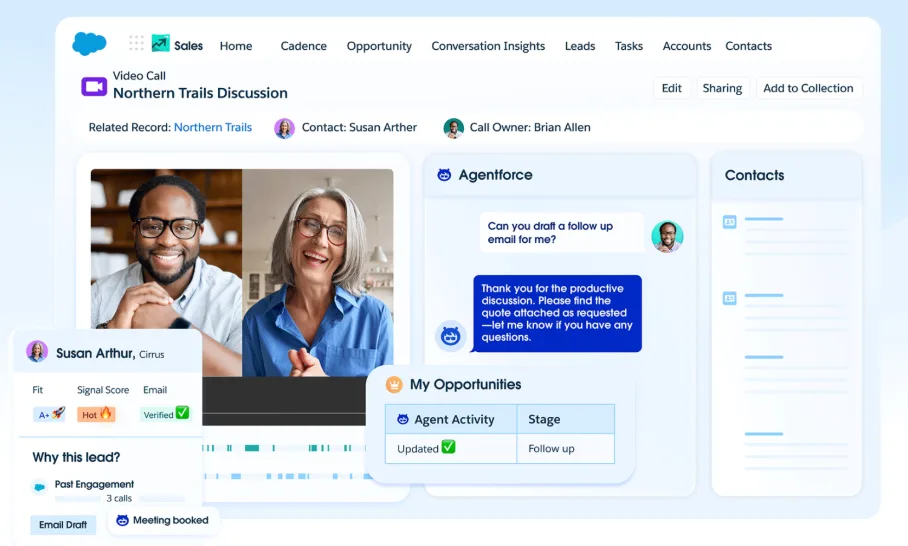The image size is (908, 546).
Task: Click the 'Updated' table cell text
Action: point(418,449)
